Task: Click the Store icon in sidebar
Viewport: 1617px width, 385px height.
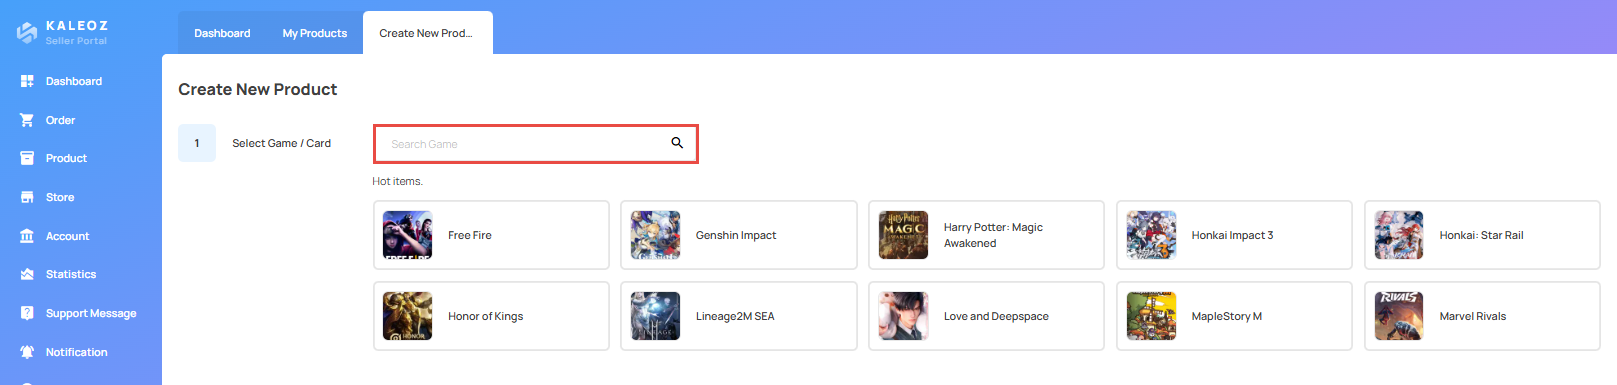Action: 27,197
